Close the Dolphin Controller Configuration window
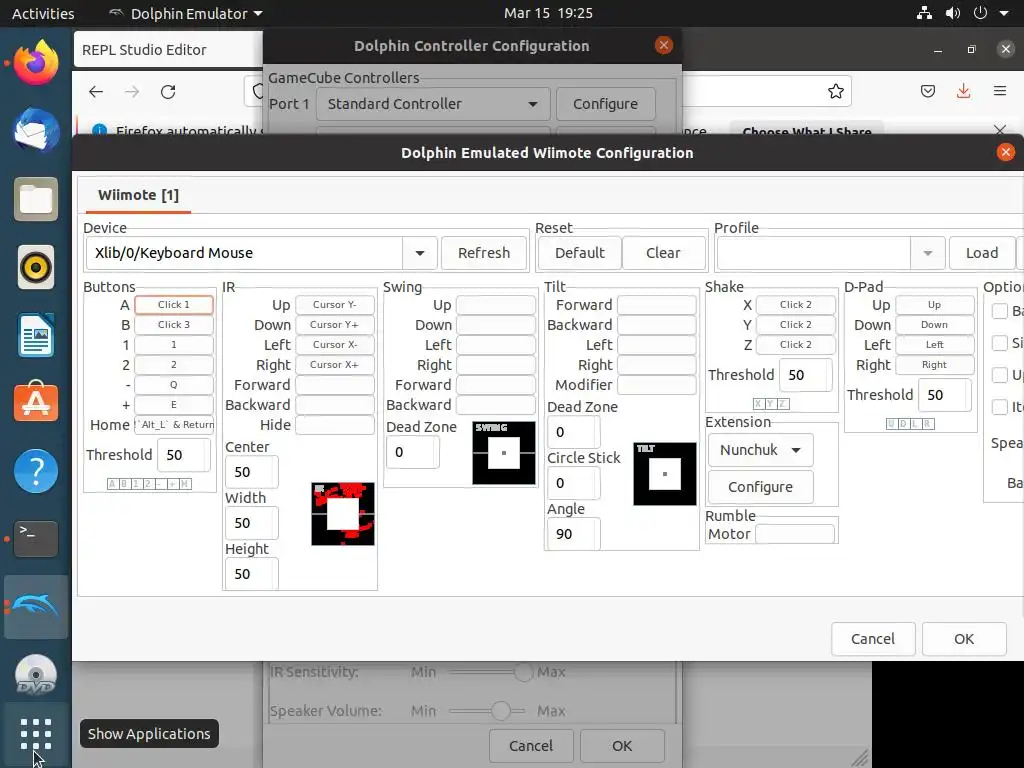The width and height of the screenshot is (1024, 768). coord(664,45)
